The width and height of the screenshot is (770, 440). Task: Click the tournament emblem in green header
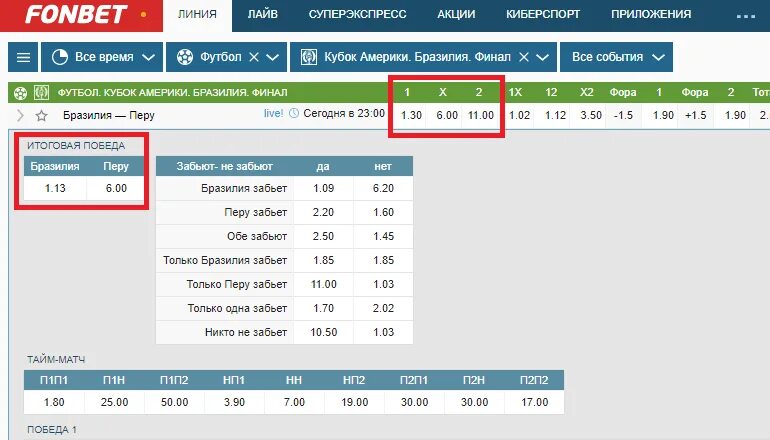(41, 92)
